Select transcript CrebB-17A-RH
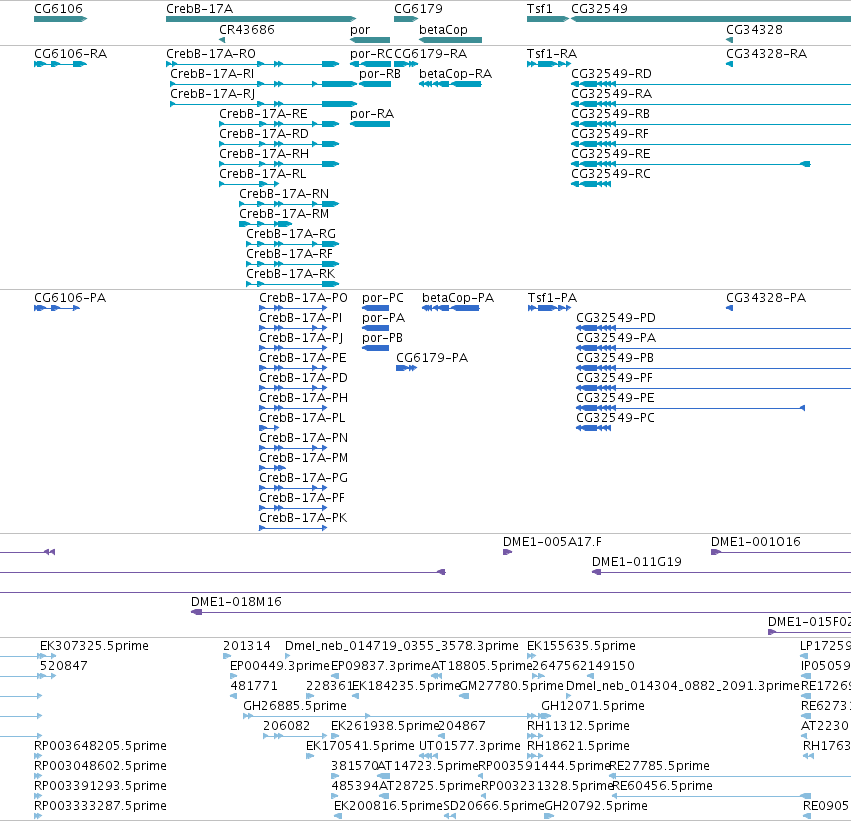 coord(279,164)
